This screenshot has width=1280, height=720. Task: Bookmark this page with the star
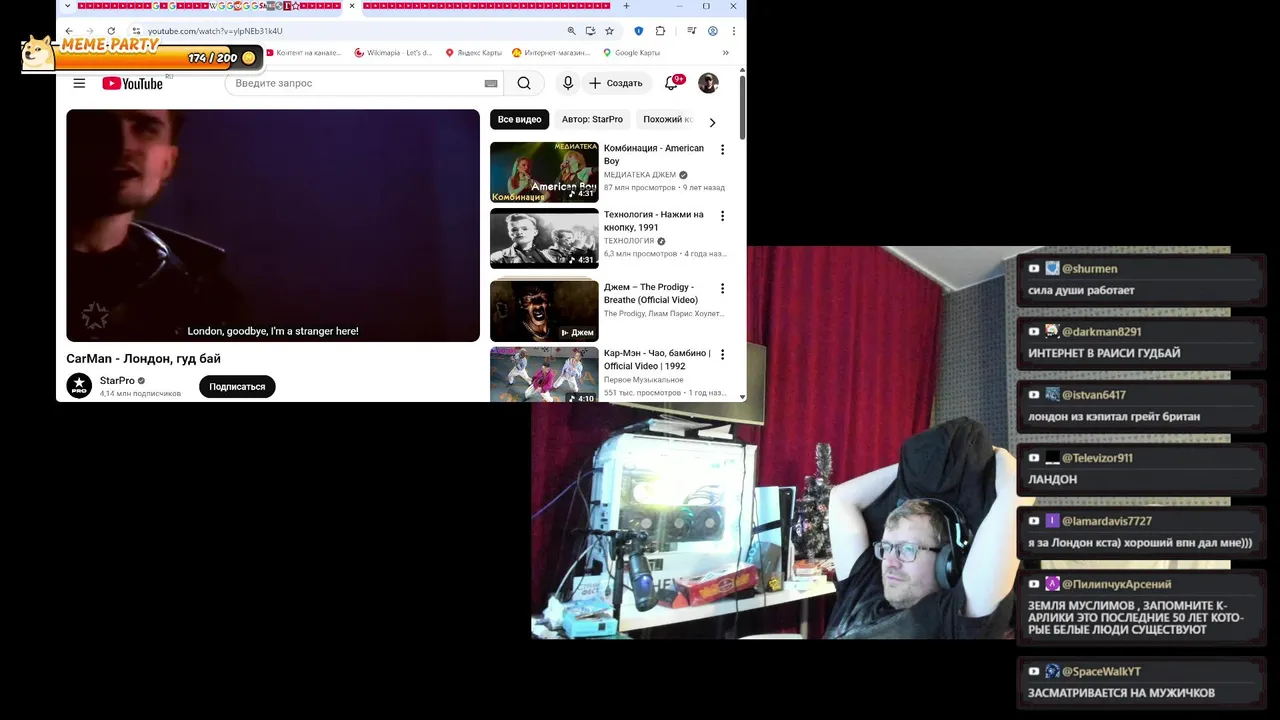(609, 31)
